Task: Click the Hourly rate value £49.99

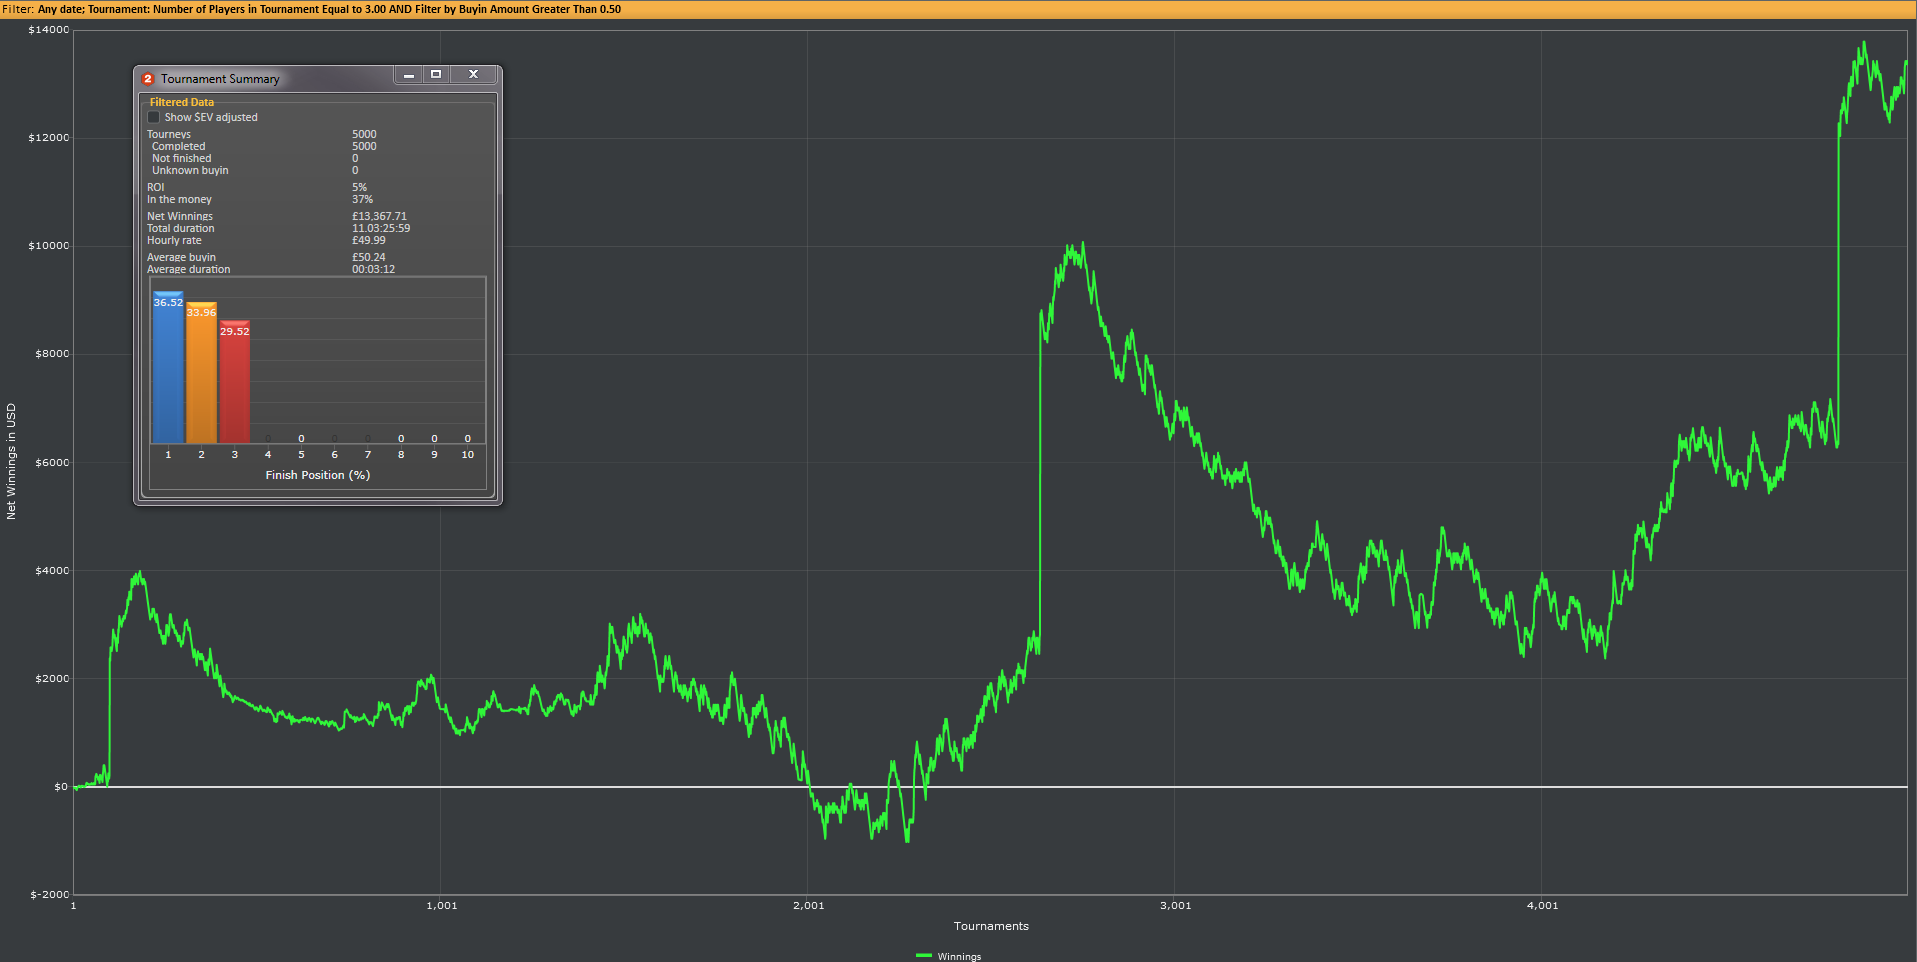Action: [369, 240]
